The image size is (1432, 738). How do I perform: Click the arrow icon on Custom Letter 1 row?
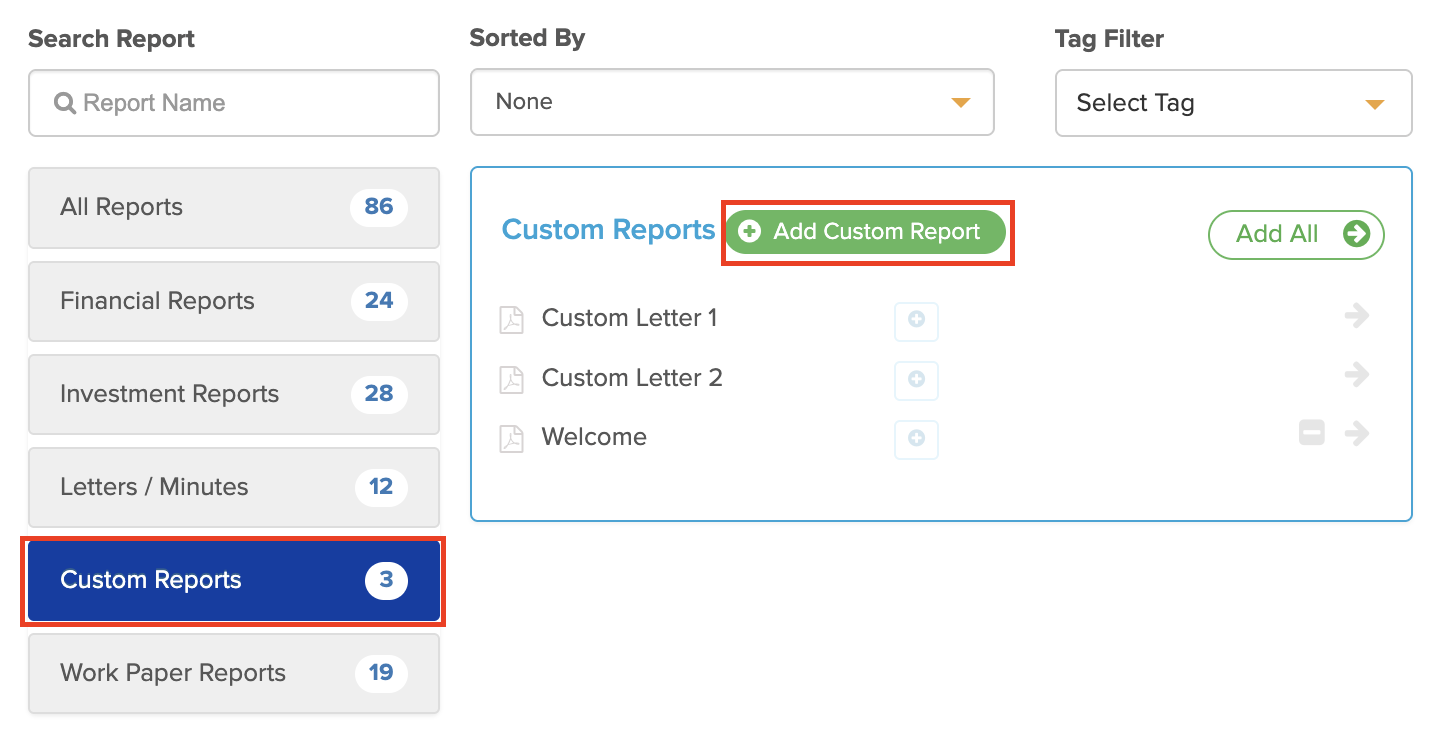click(1357, 316)
